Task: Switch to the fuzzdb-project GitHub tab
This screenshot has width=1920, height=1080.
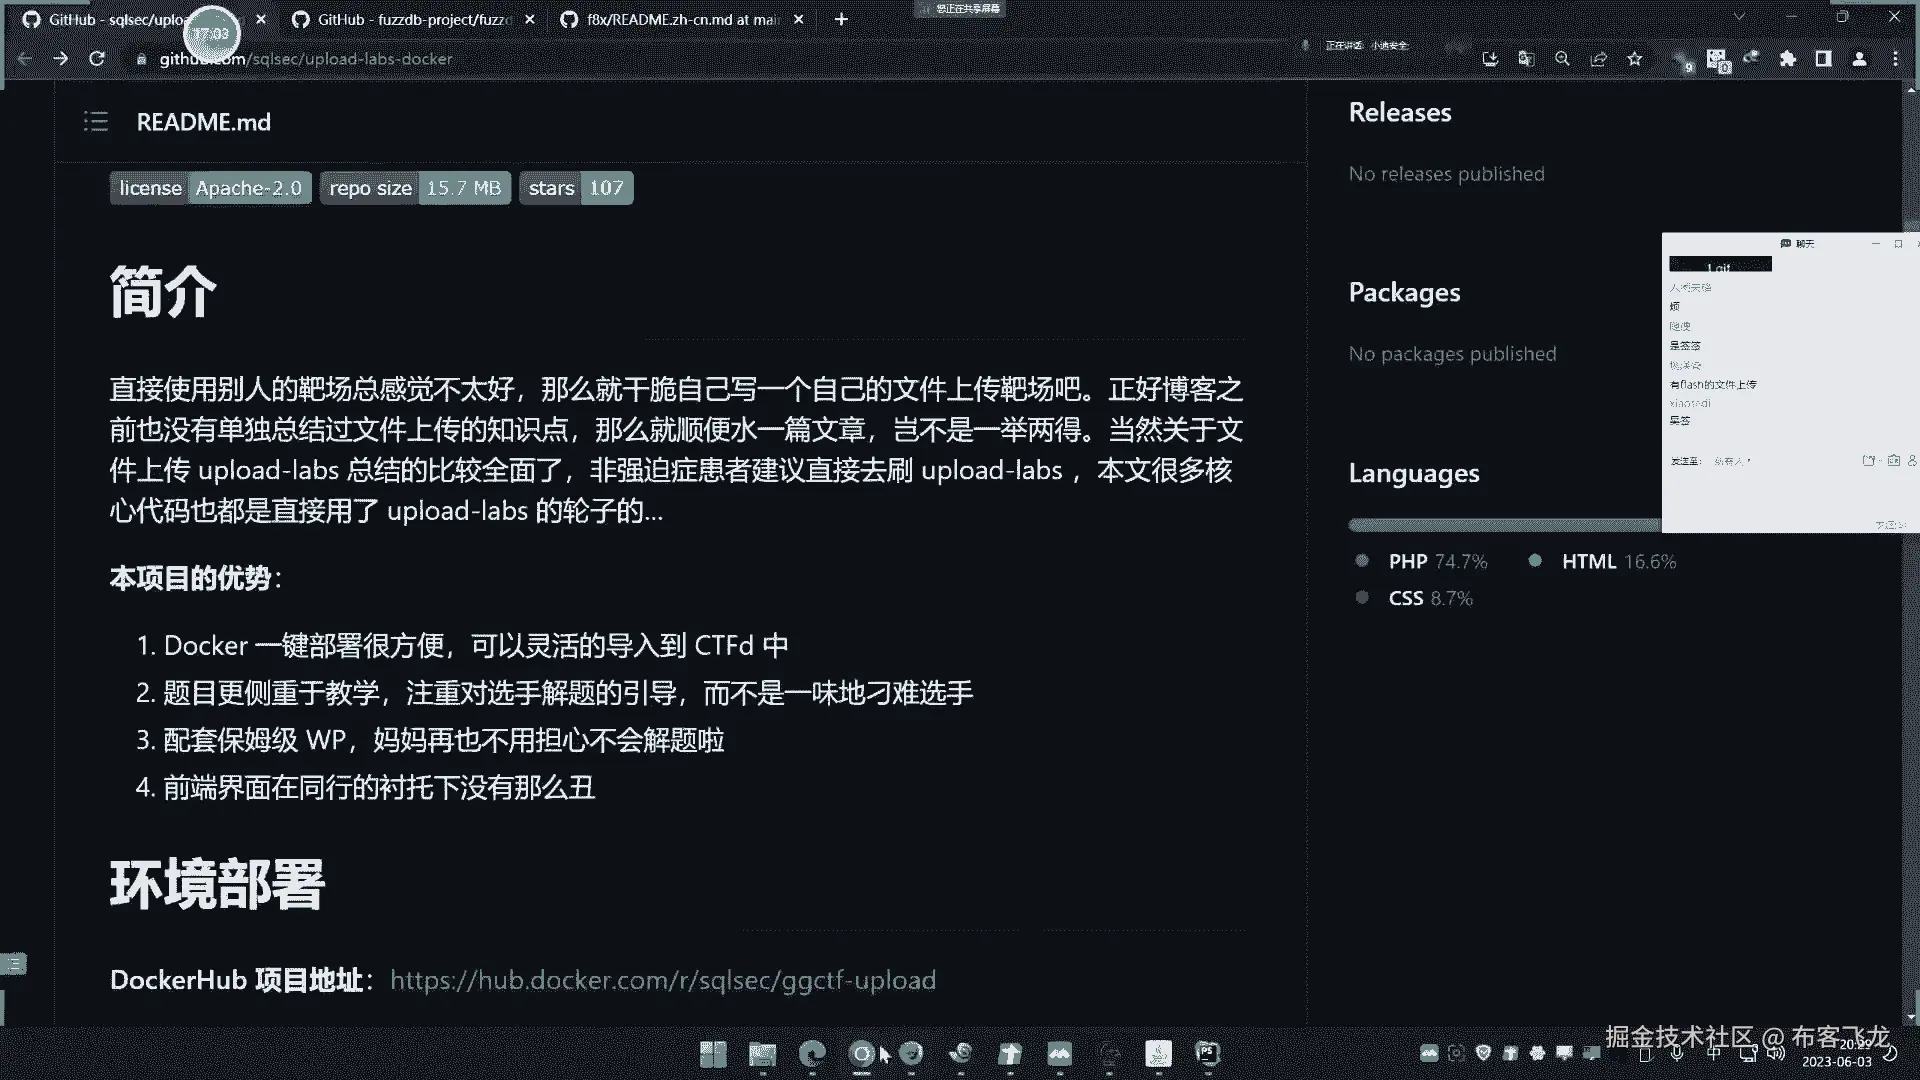Action: click(x=414, y=19)
